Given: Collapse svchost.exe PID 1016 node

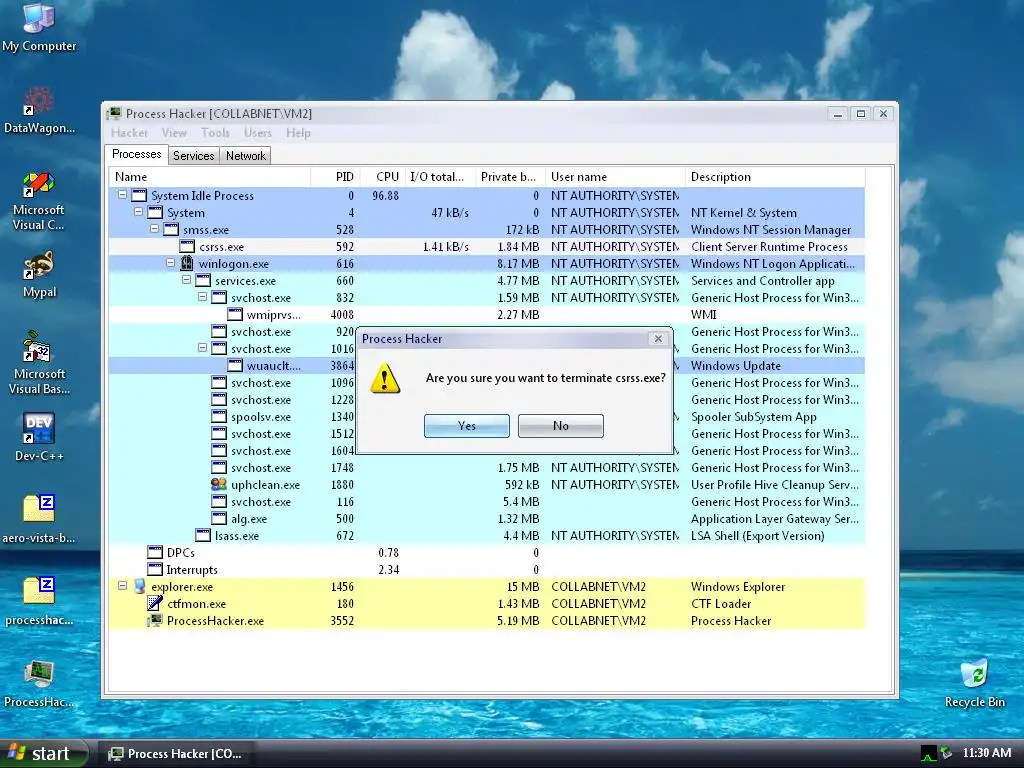Looking at the screenshot, I should 202,347.
